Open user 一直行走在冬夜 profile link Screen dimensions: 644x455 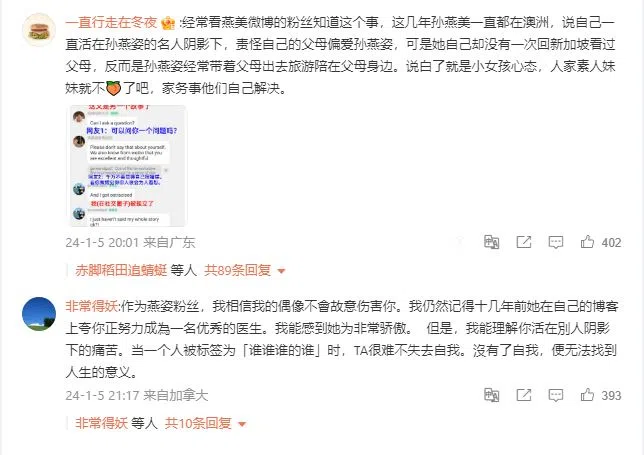pyautogui.click(x=111, y=22)
